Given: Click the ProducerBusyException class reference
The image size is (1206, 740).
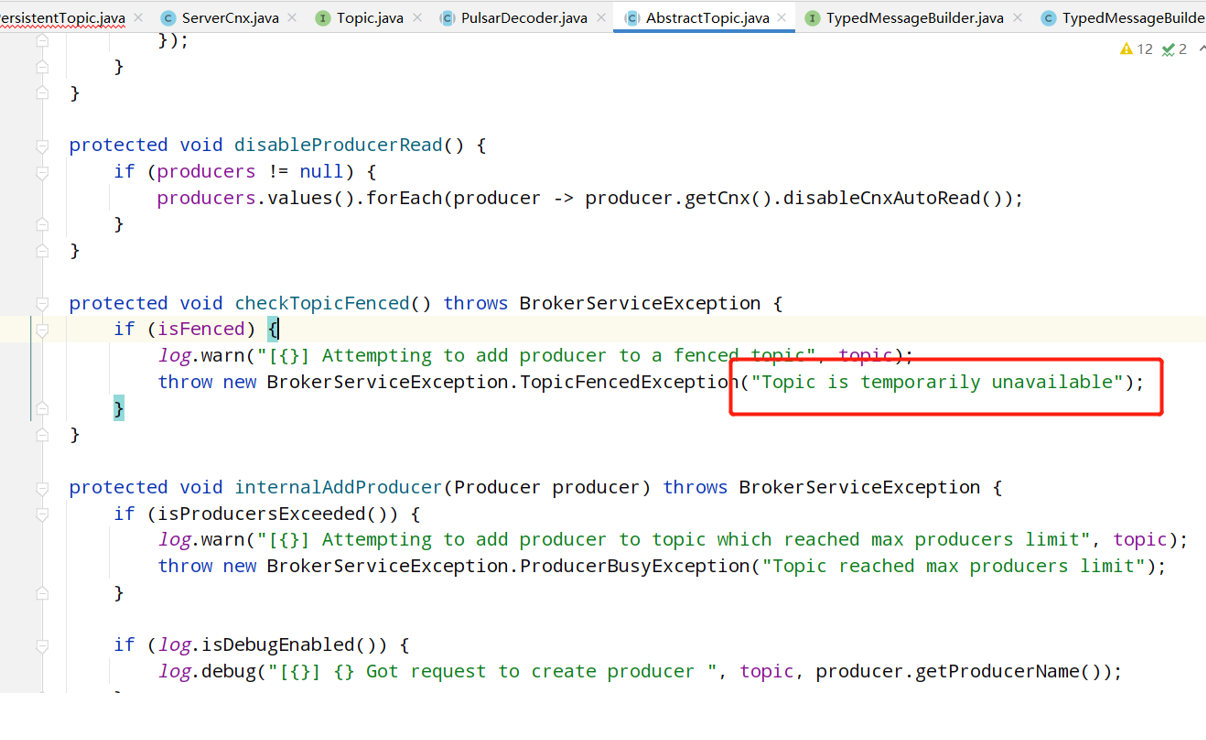Looking at the screenshot, I should (634, 566).
